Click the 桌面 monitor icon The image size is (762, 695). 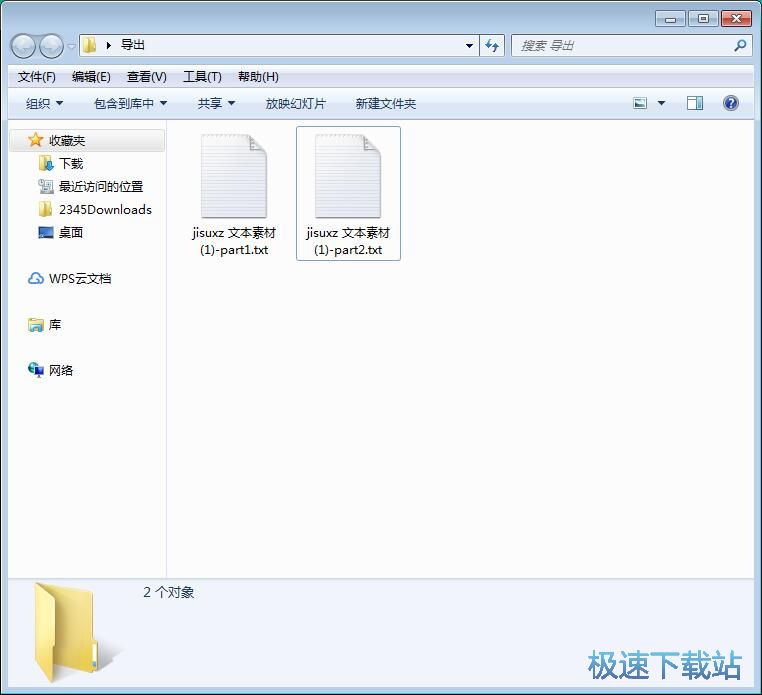(46, 232)
